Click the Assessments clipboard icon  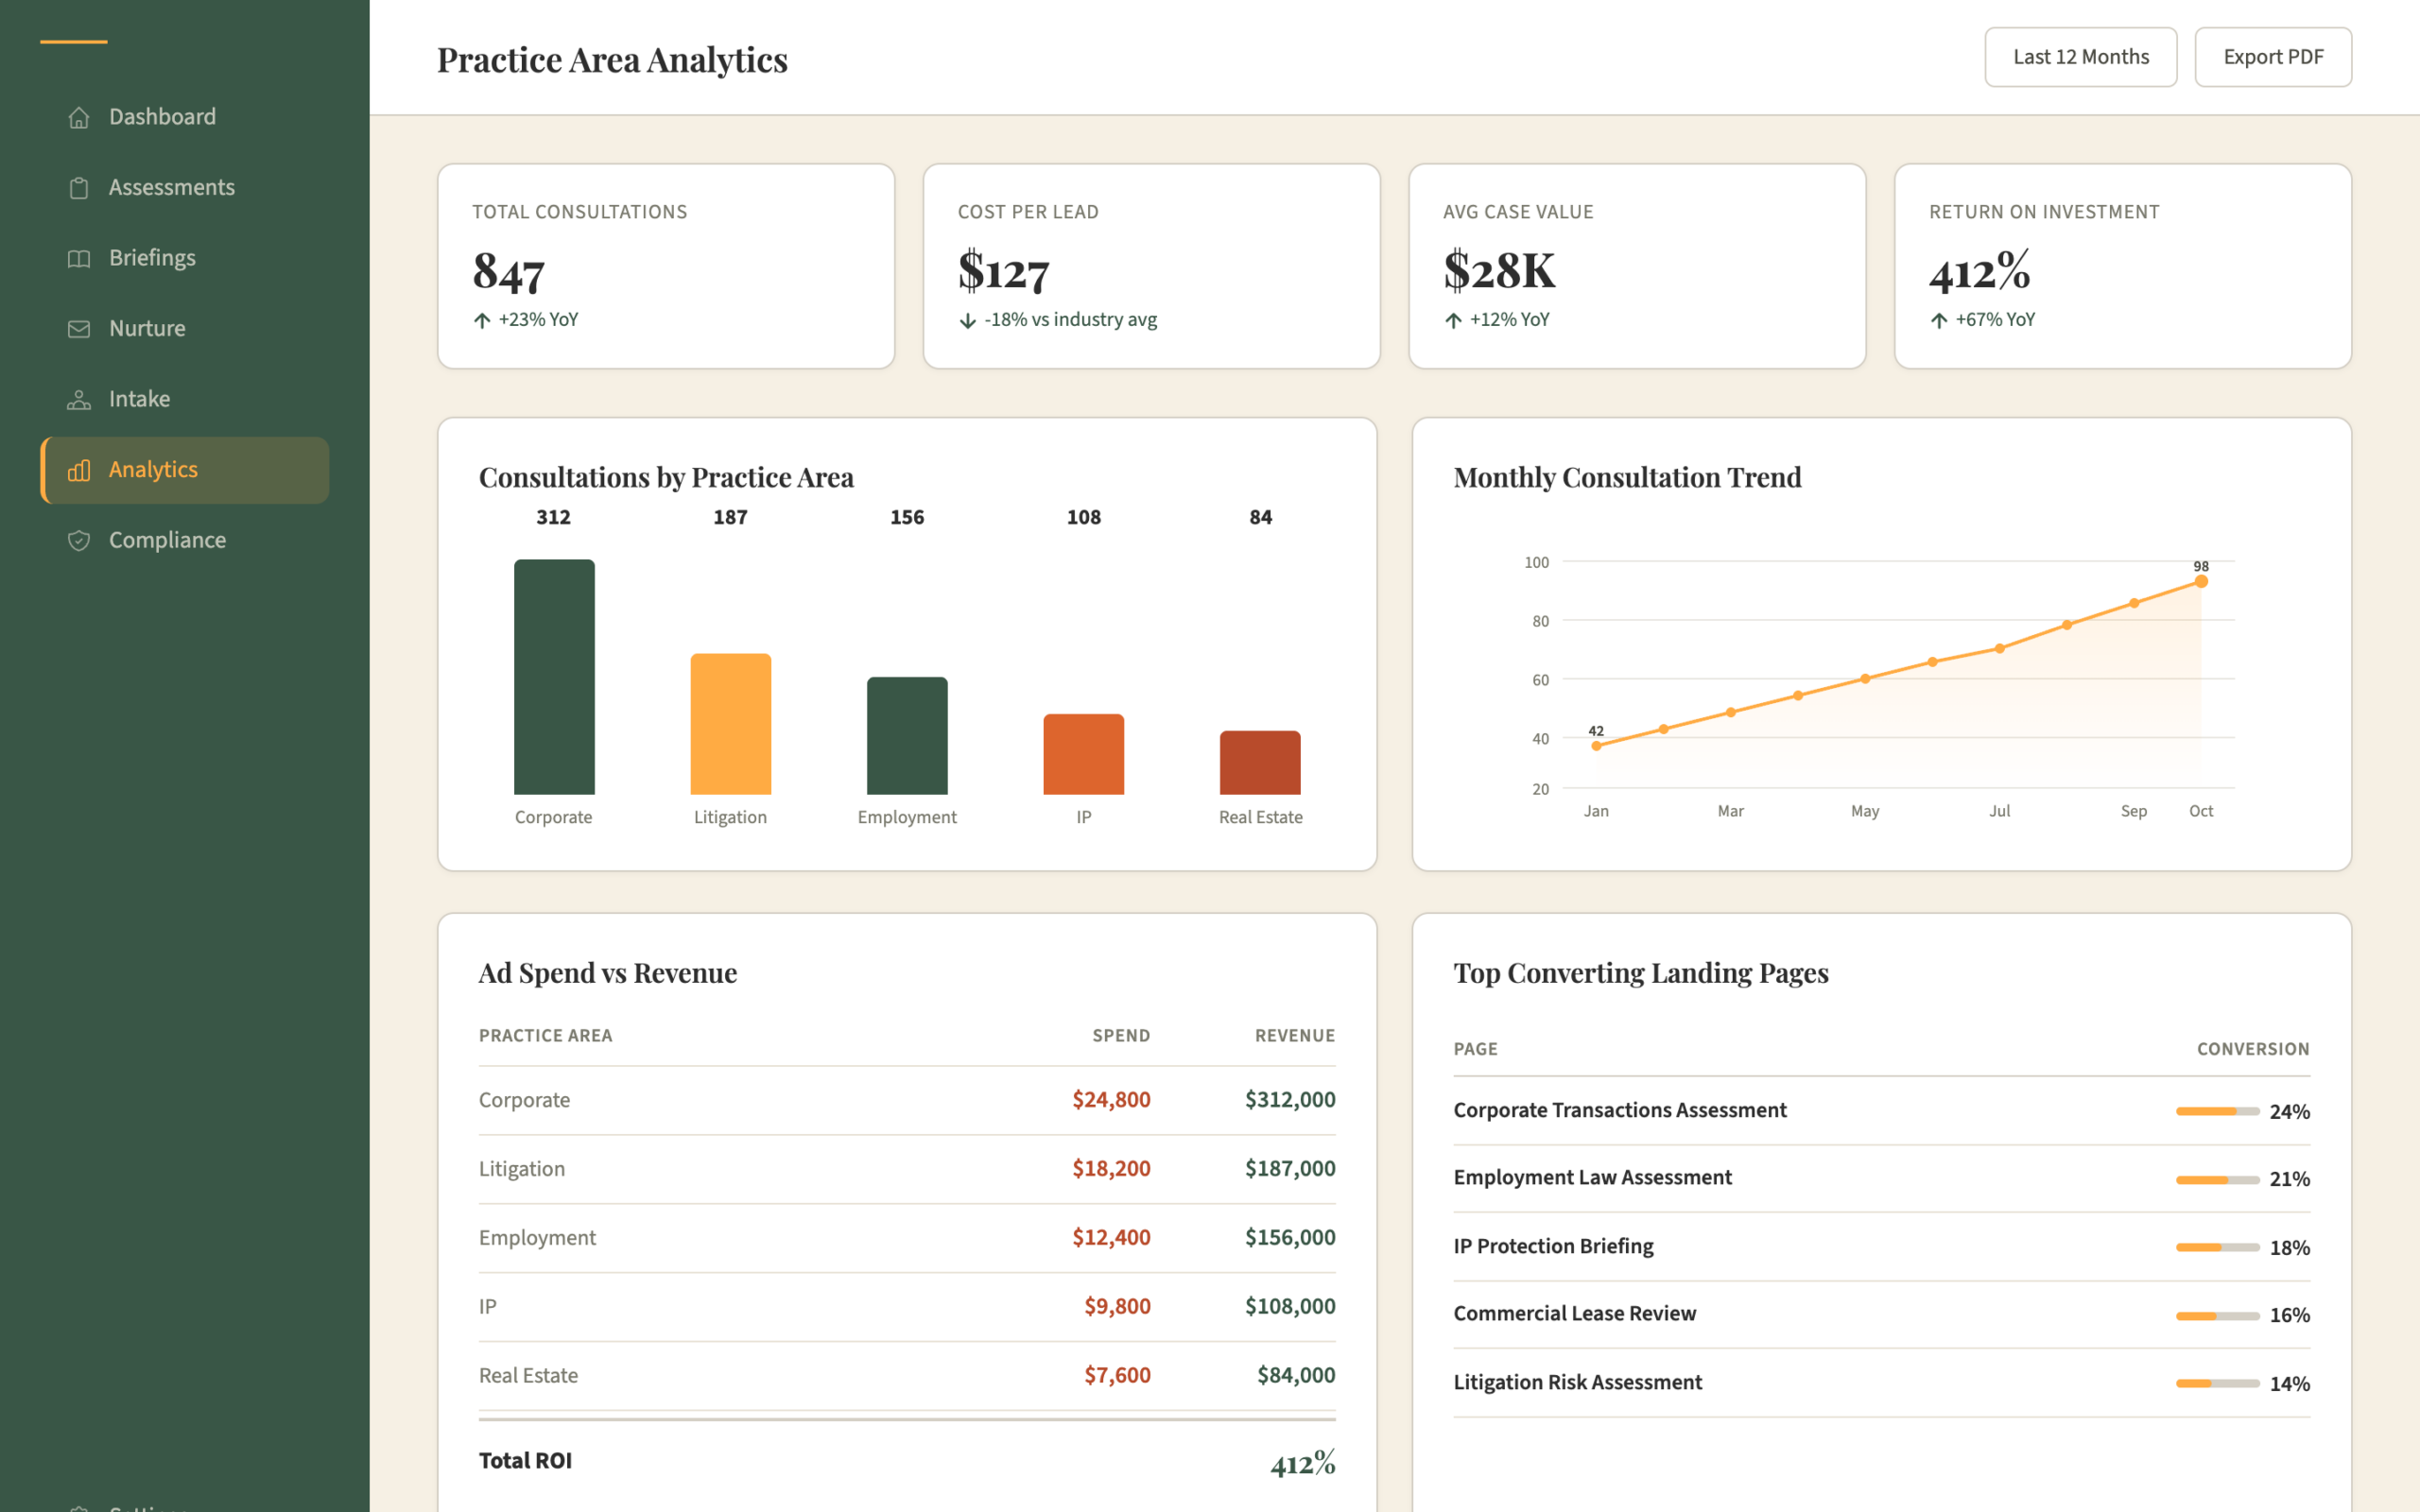(79, 188)
